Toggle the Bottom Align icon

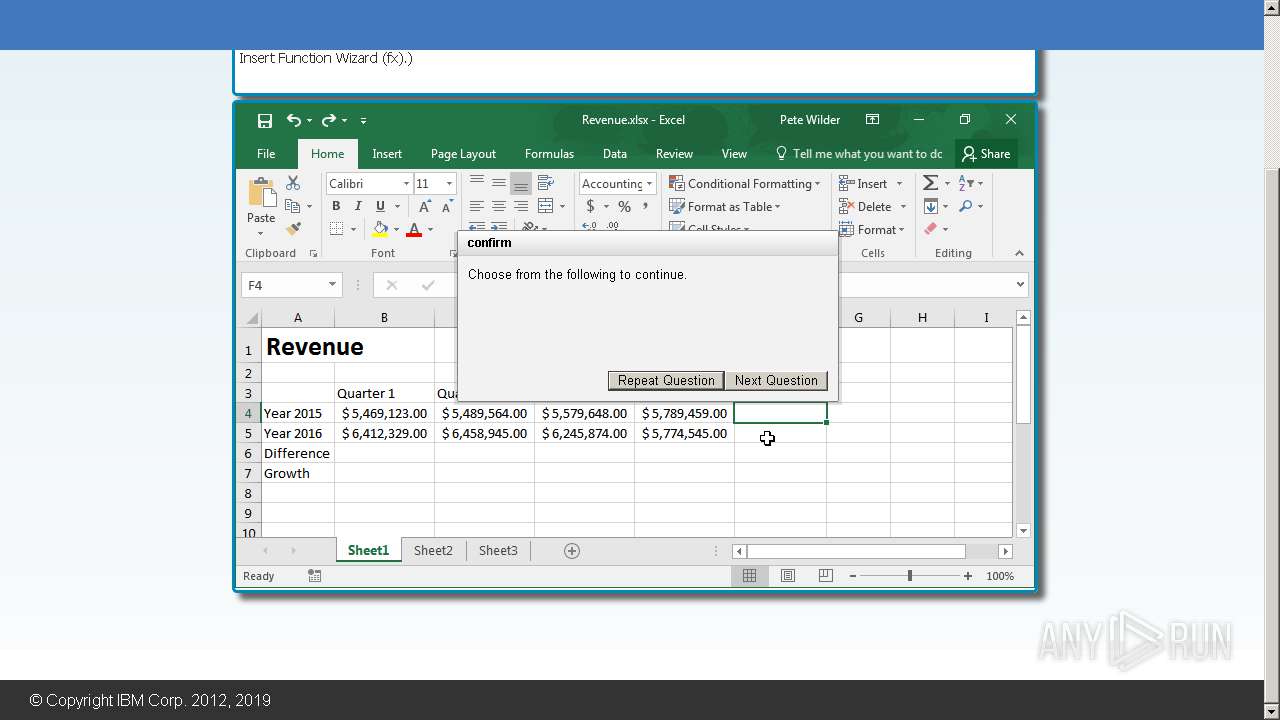[521, 183]
